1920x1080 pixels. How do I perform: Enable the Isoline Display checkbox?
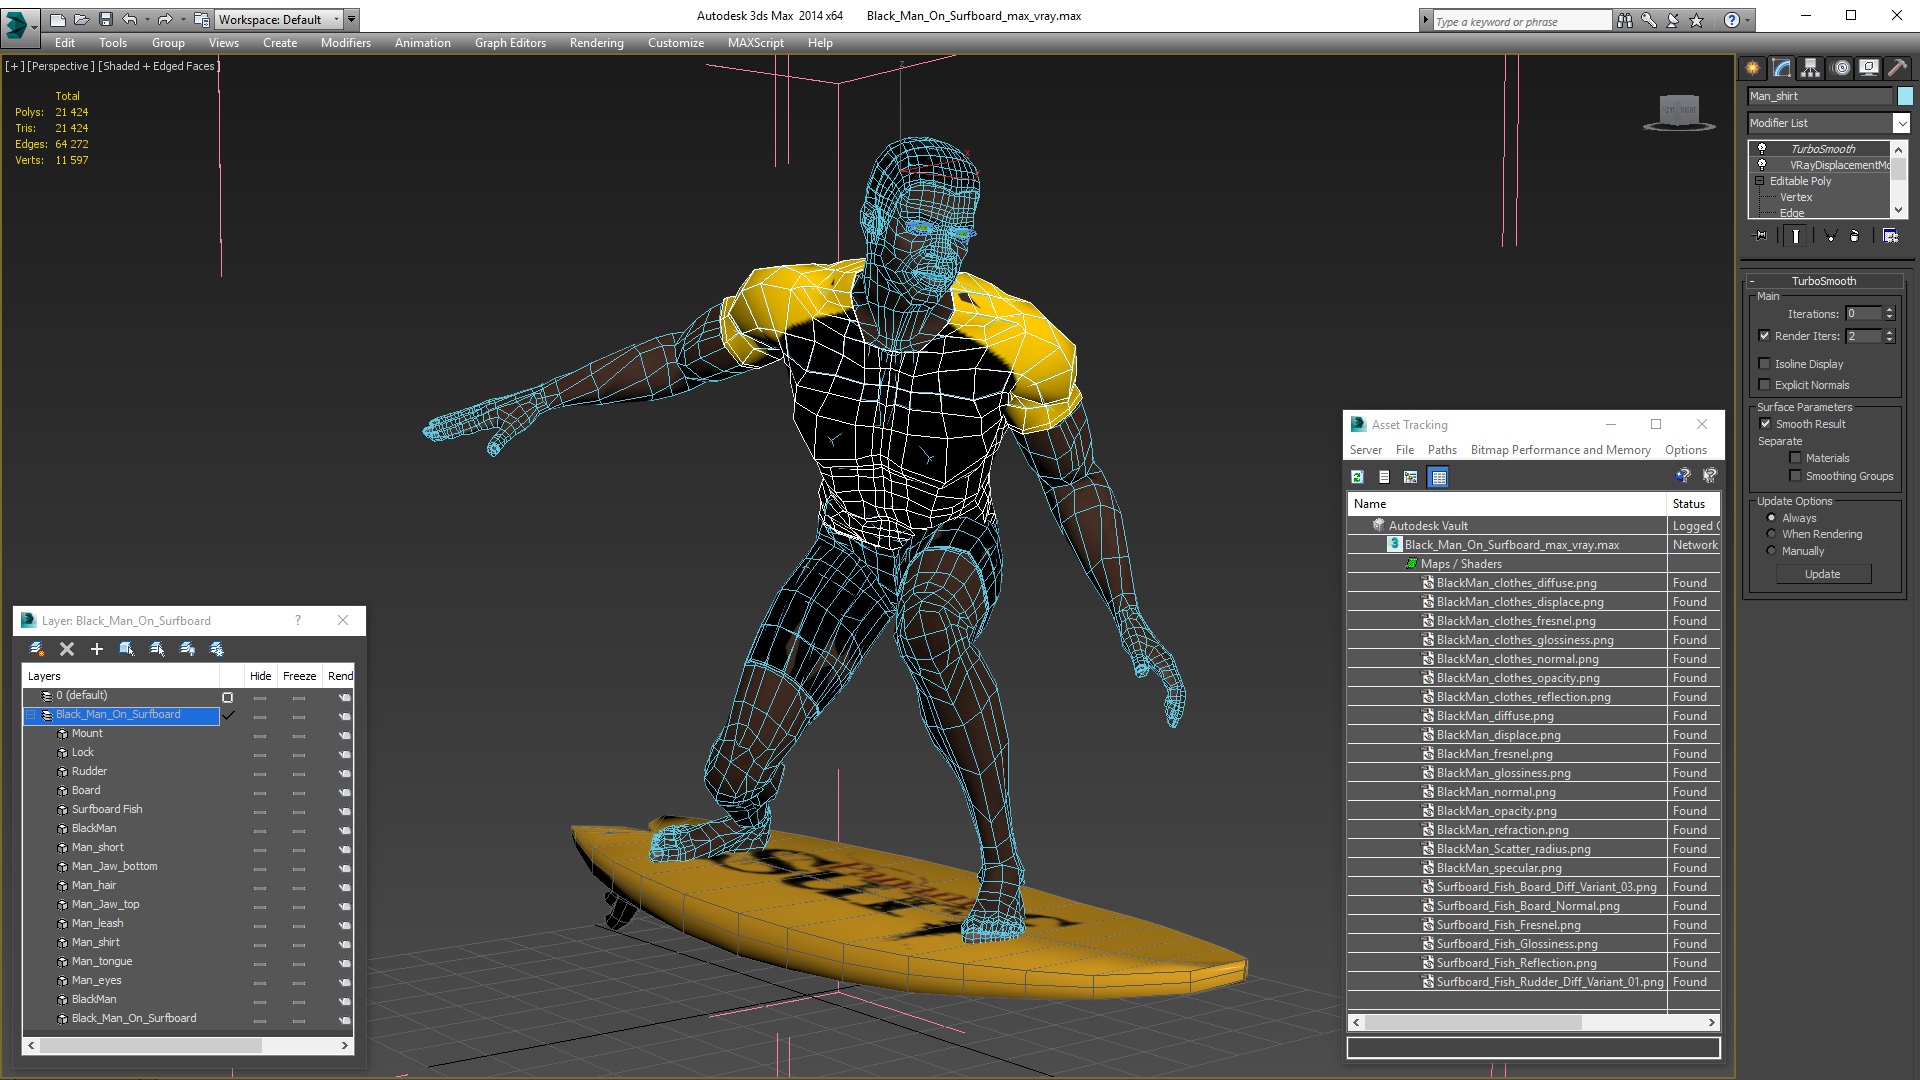click(1765, 364)
